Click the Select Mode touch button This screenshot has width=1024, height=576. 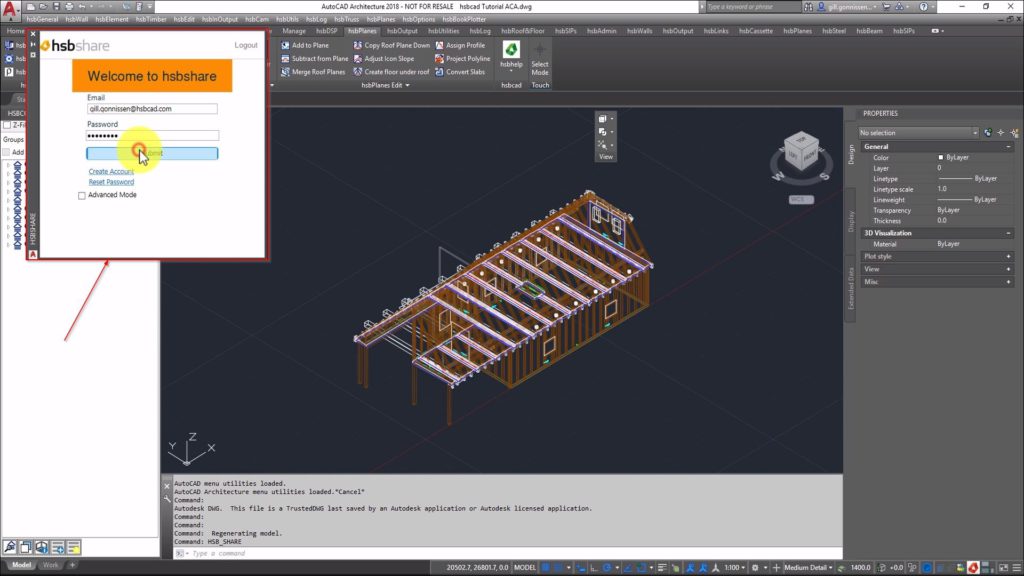(540, 59)
